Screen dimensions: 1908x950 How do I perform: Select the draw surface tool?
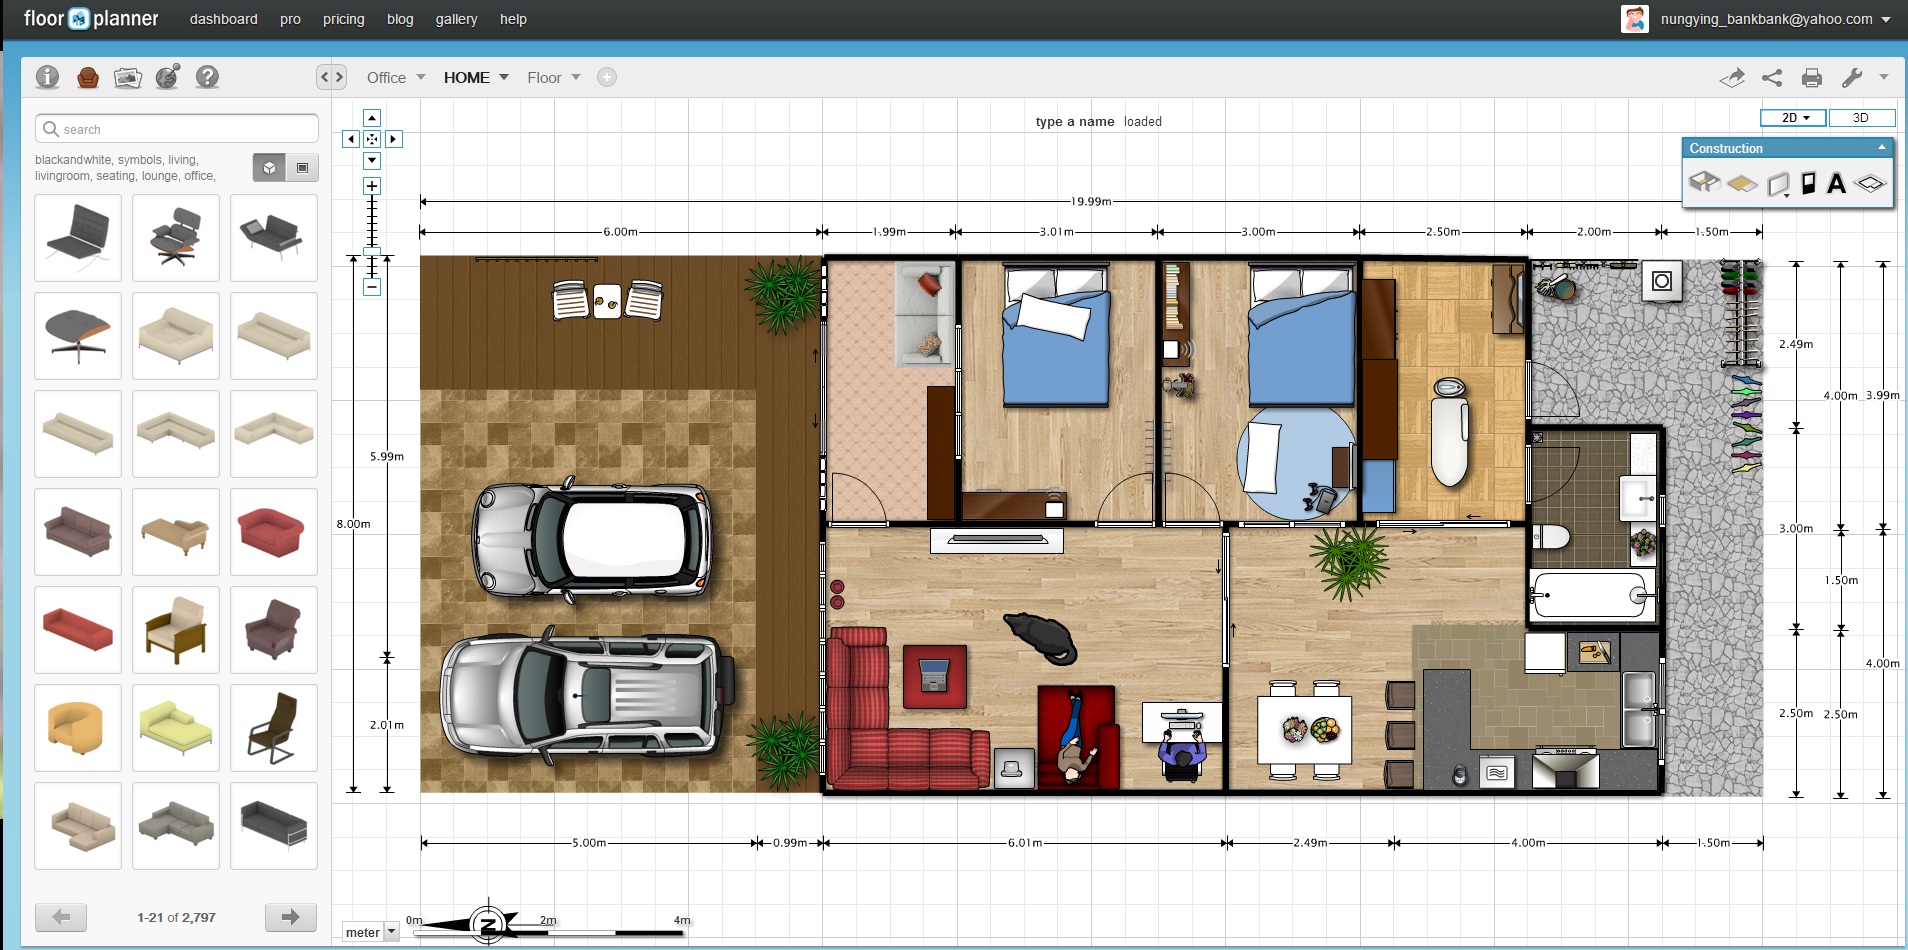click(1742, 183)
